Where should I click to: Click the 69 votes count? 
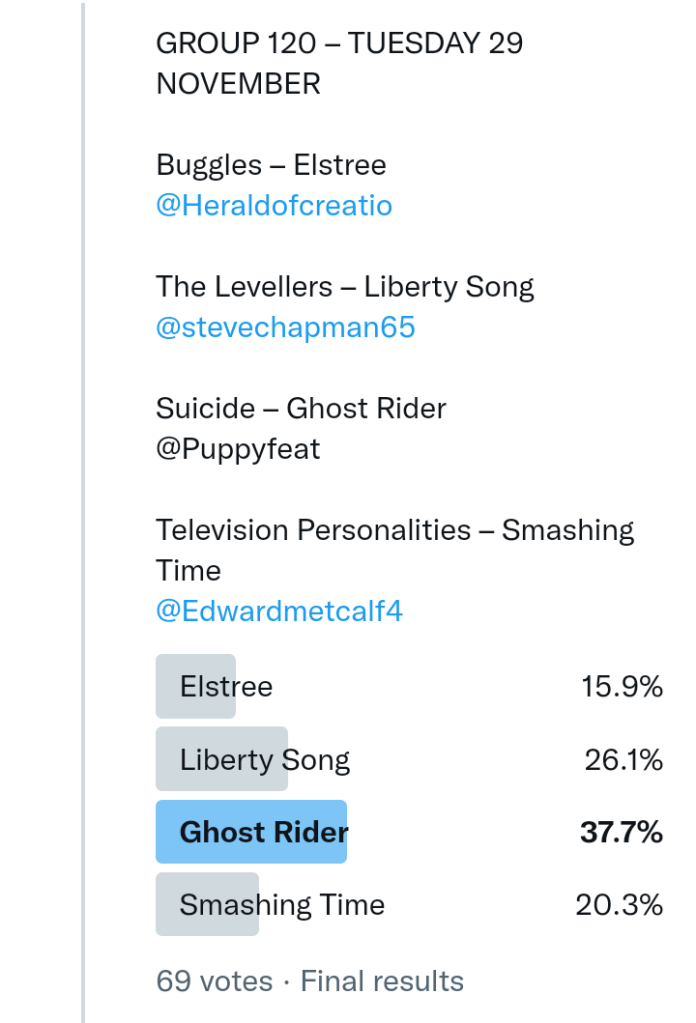pyautogui.click(x=214, y=981)
